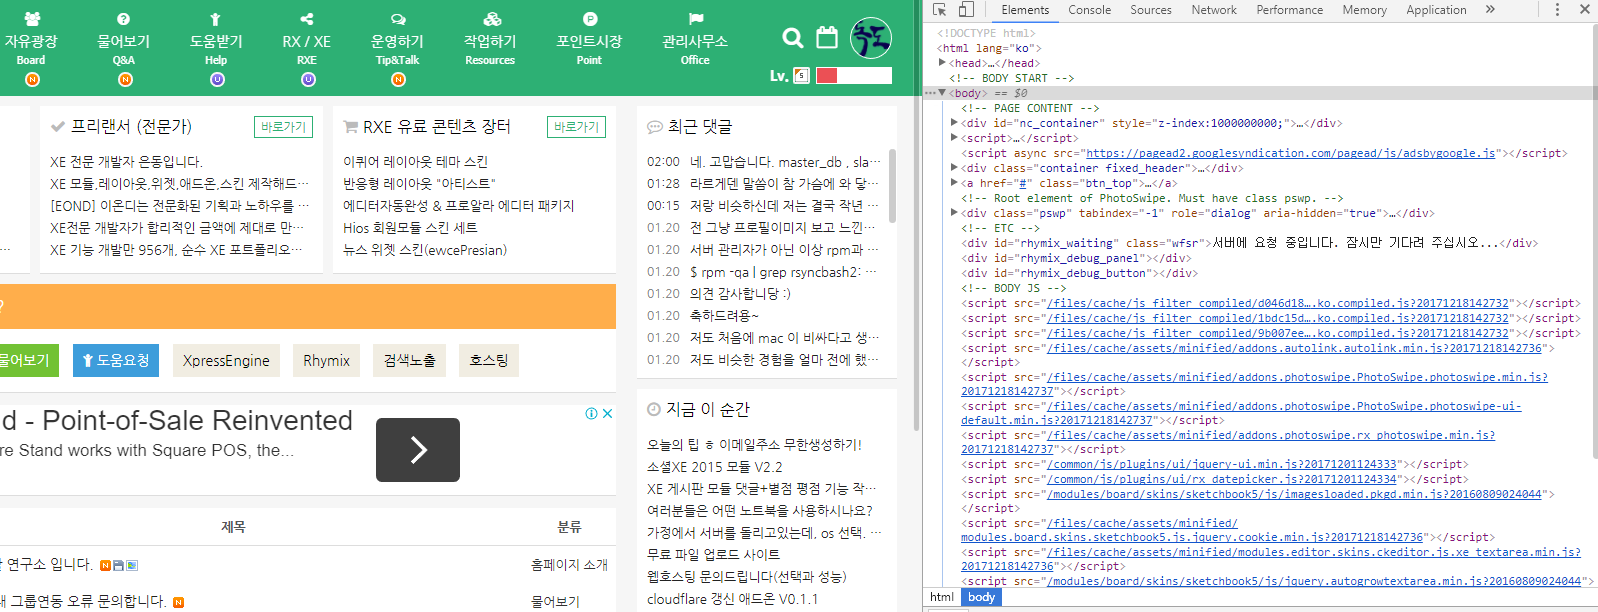Image resolution: width=1598 pixels, height=612 pixels.
Task: Open the DevTools three-dot options menu
Action: click(1557, 10)
